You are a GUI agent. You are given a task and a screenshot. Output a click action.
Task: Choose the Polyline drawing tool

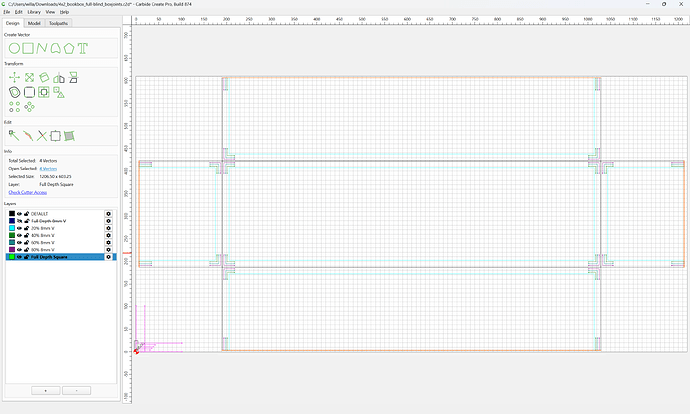42,48
